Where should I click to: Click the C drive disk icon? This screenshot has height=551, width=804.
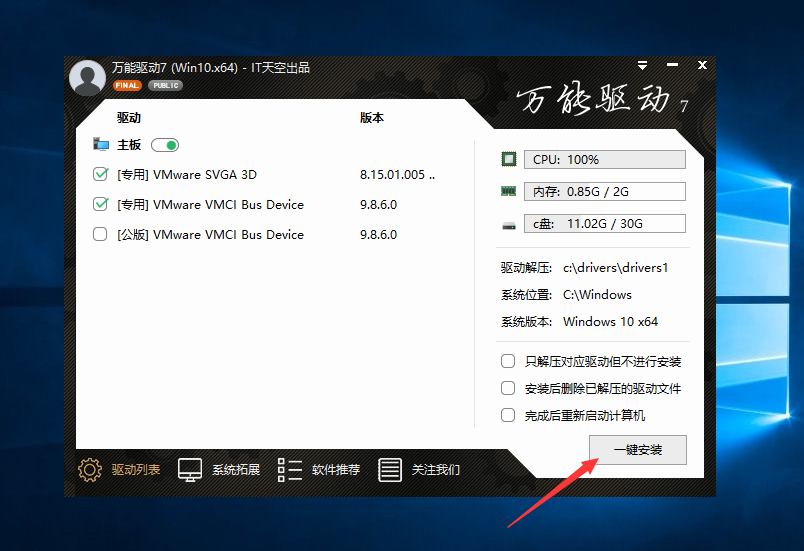pyautogui.click(x=509, y=225)
